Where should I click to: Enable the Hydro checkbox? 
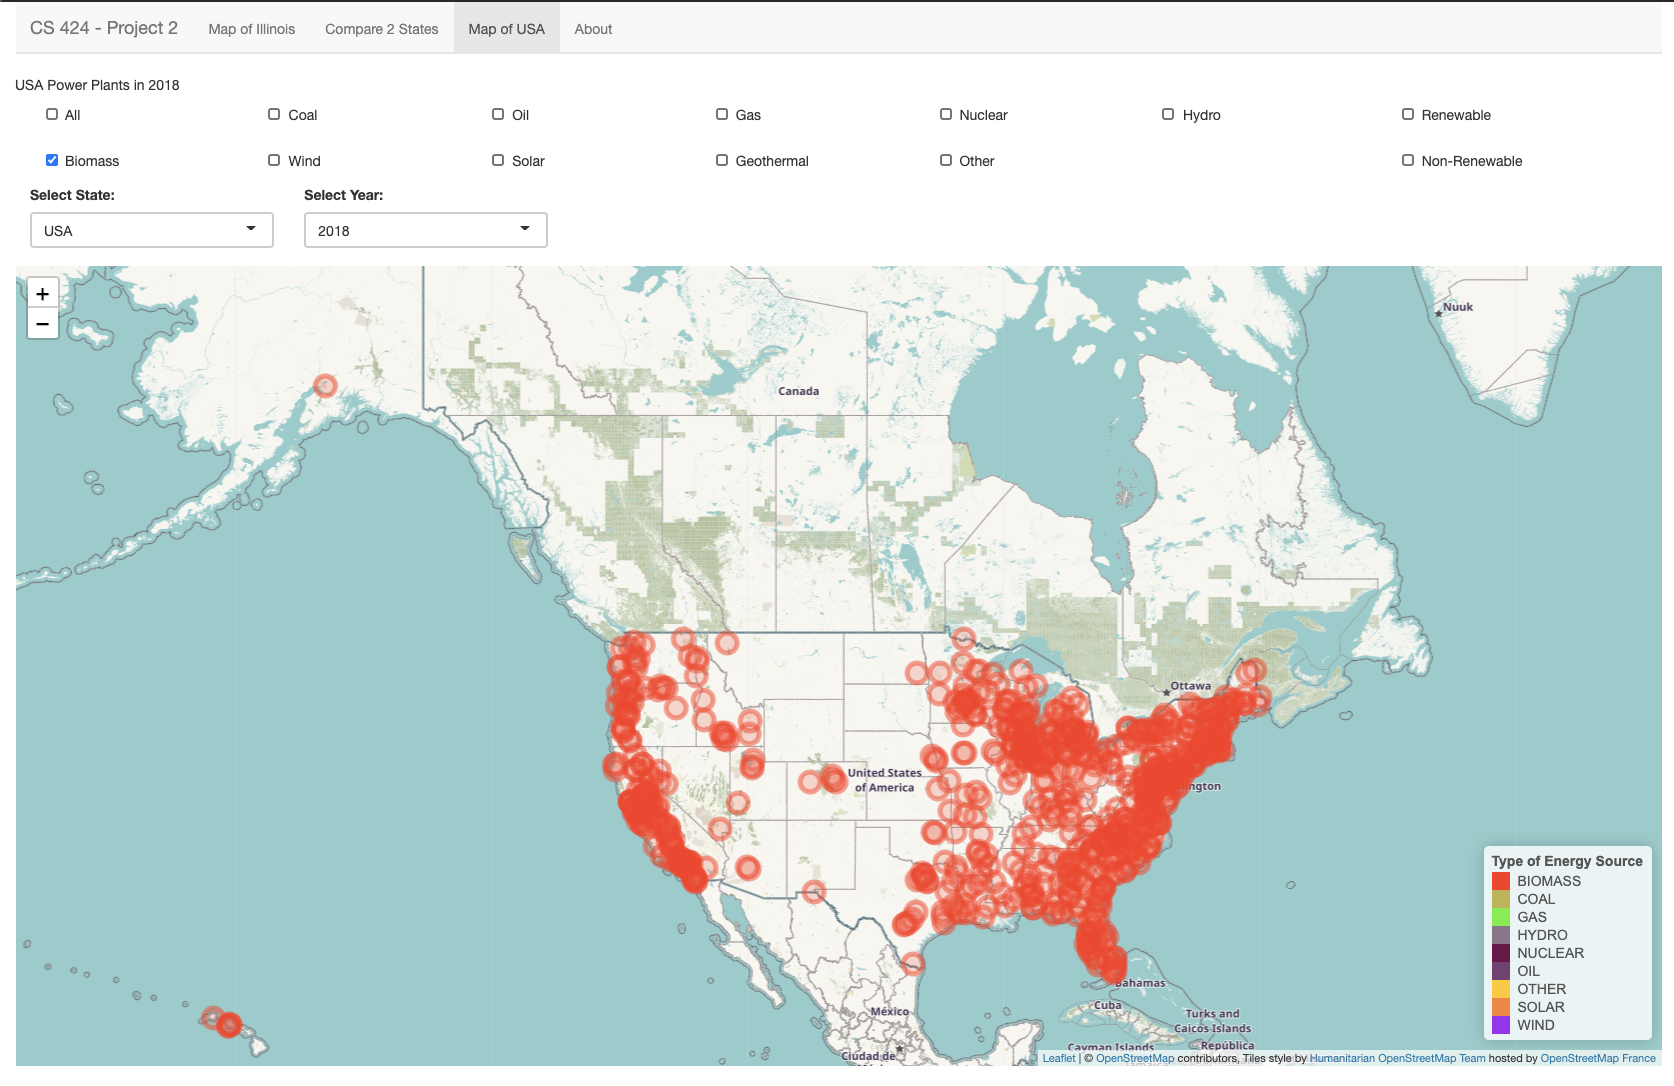[1168, 114]
